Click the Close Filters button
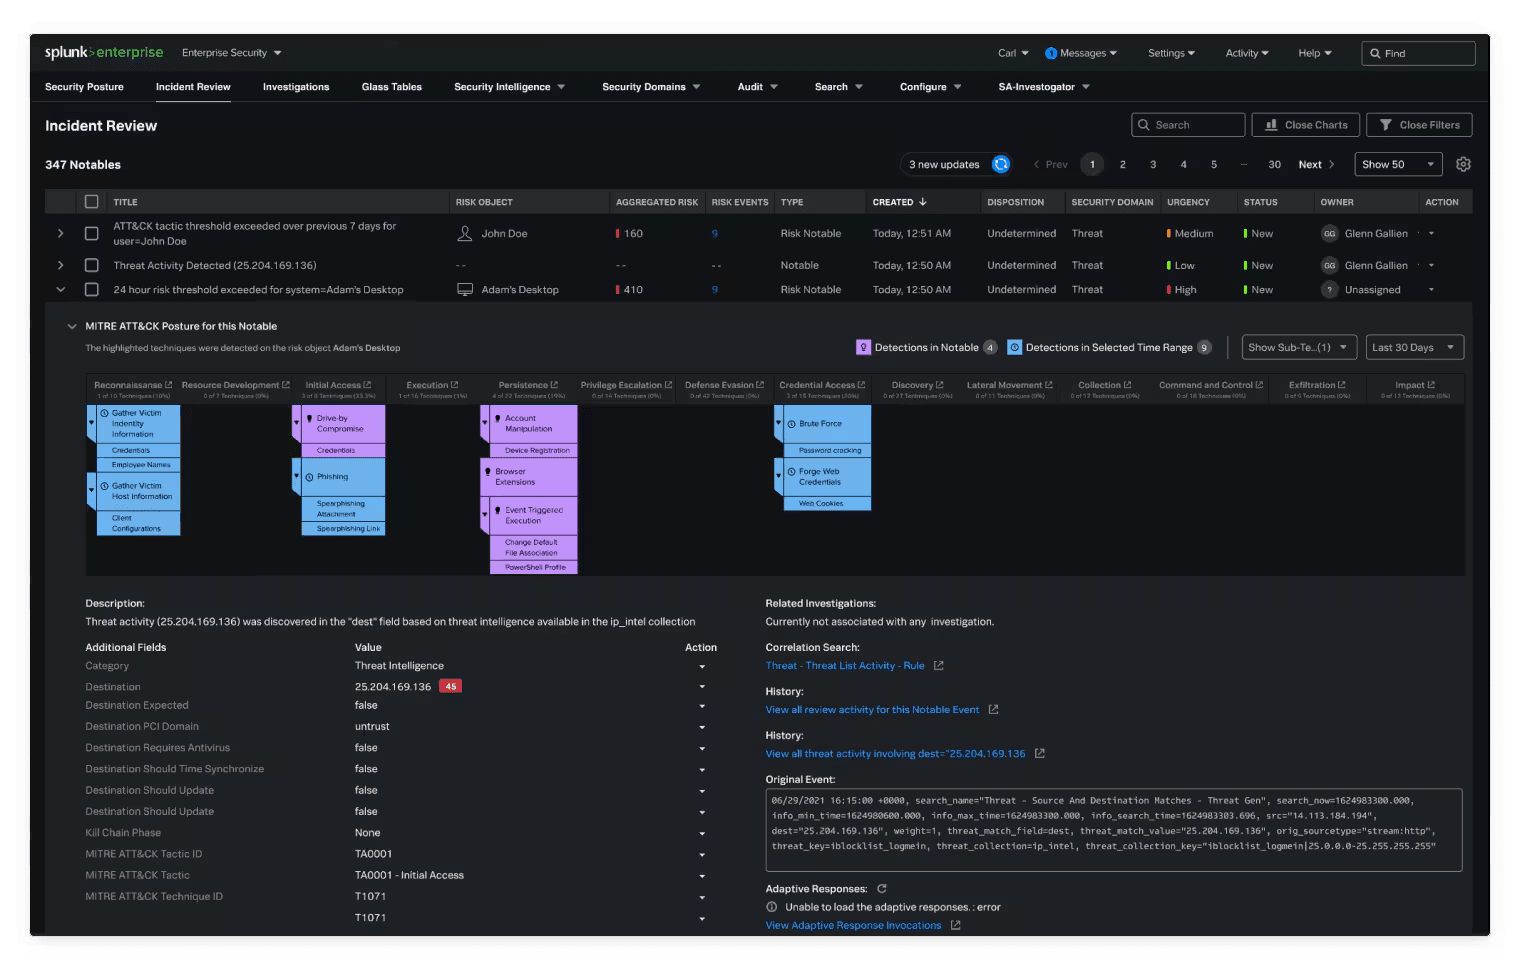This screenshot has height=978, width=1520. (1419, 125)
